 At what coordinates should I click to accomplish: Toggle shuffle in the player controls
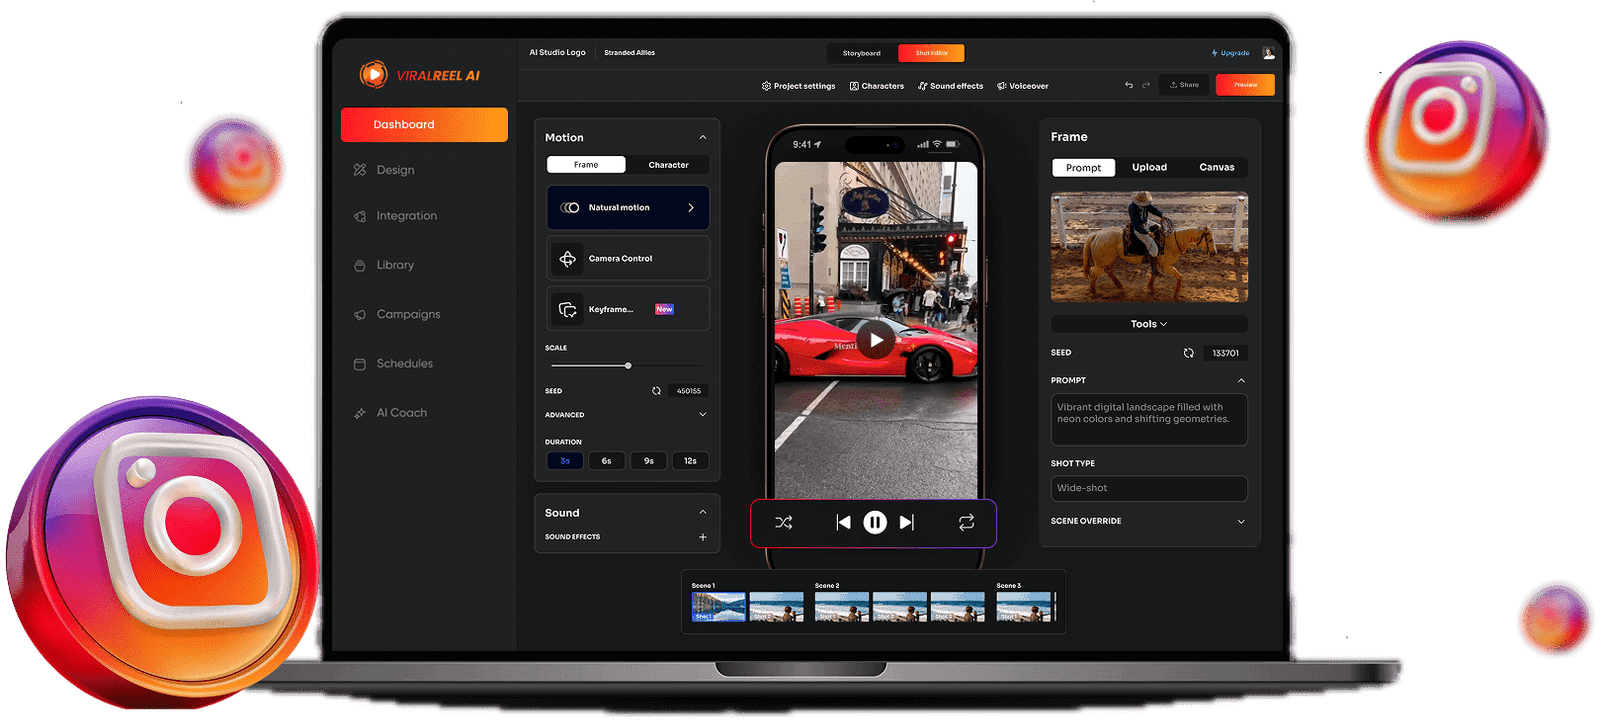coord(784,522)
